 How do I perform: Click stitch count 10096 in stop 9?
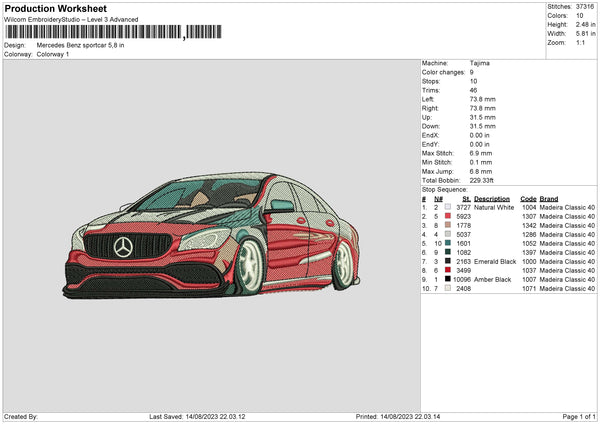pos(462,279)
